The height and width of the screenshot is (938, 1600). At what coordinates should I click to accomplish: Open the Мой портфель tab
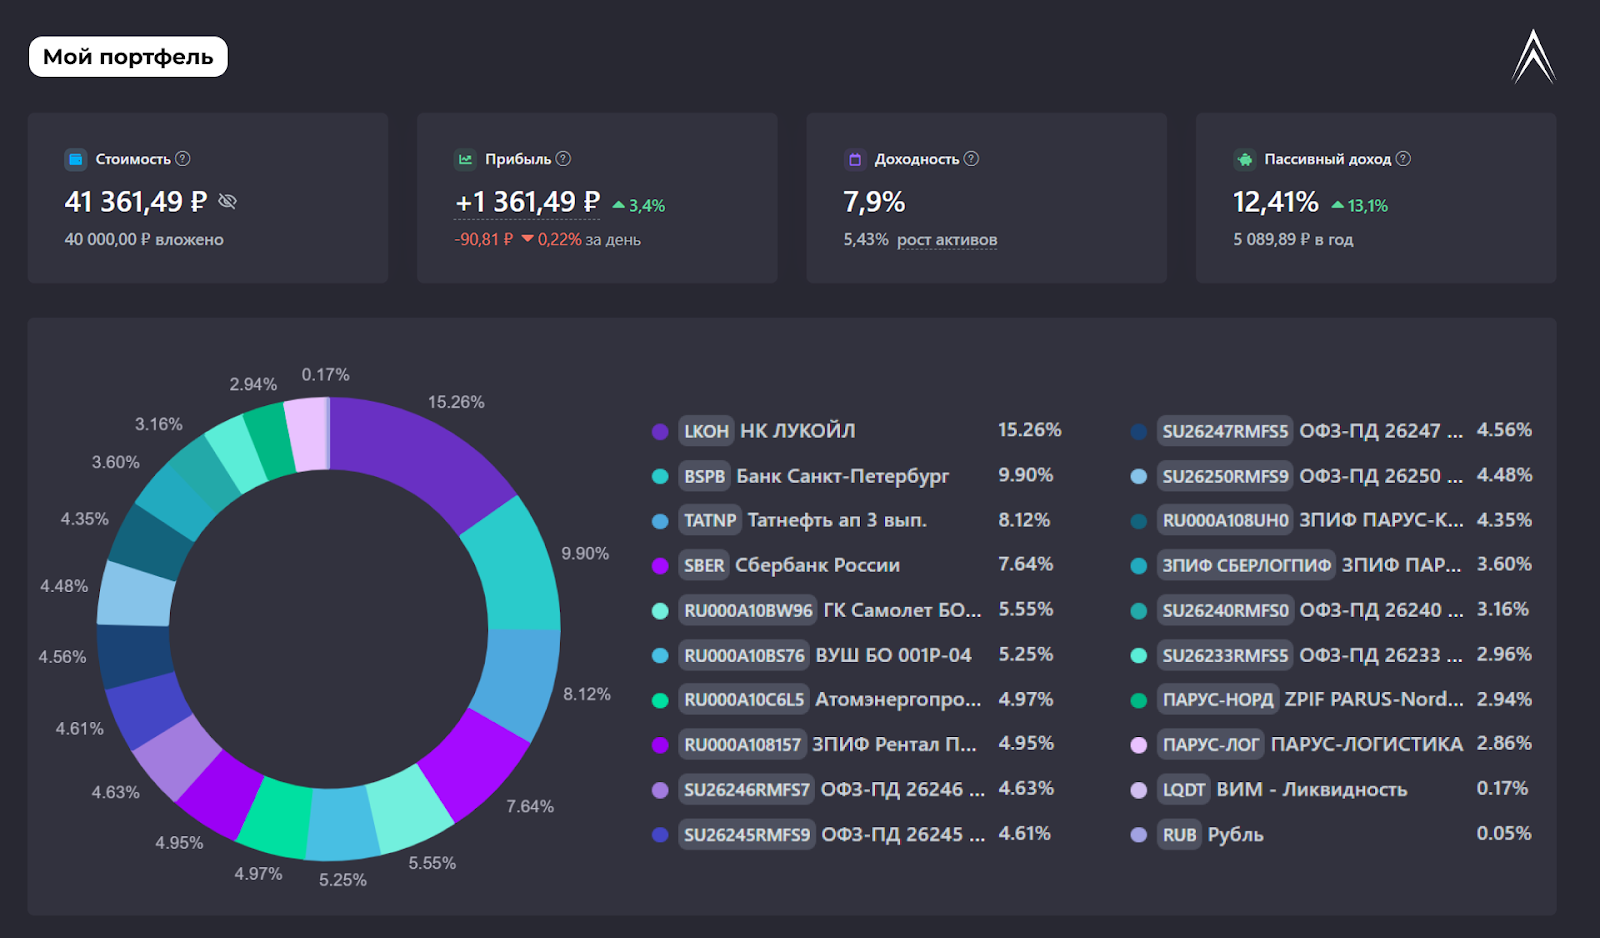tap(128, 57)
